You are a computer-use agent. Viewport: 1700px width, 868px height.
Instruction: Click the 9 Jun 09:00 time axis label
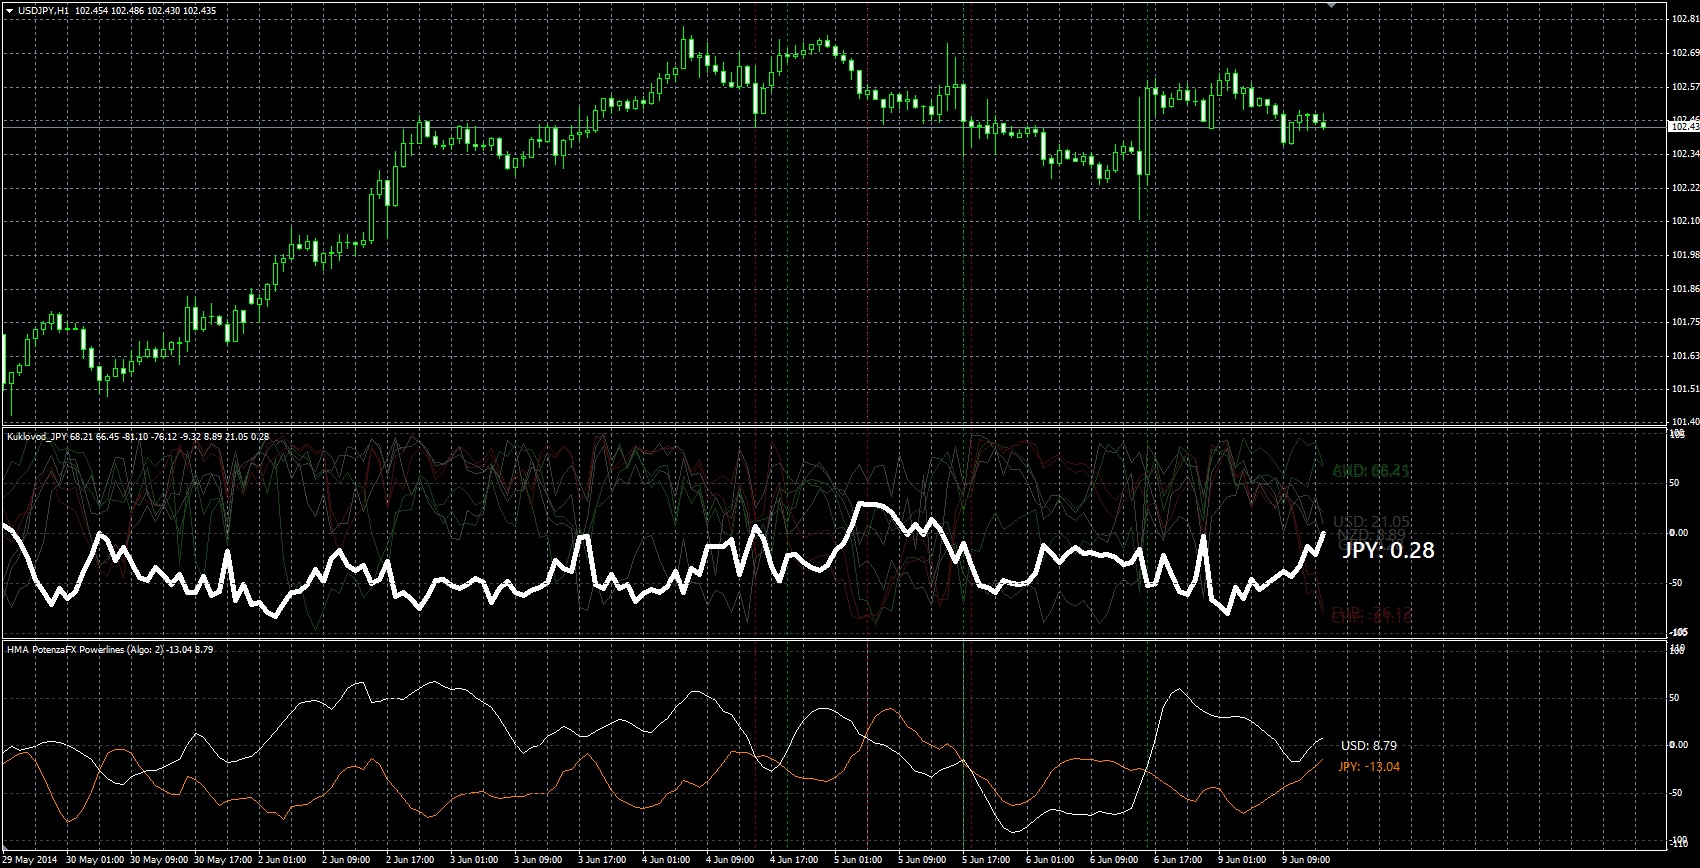[1306, 860]
